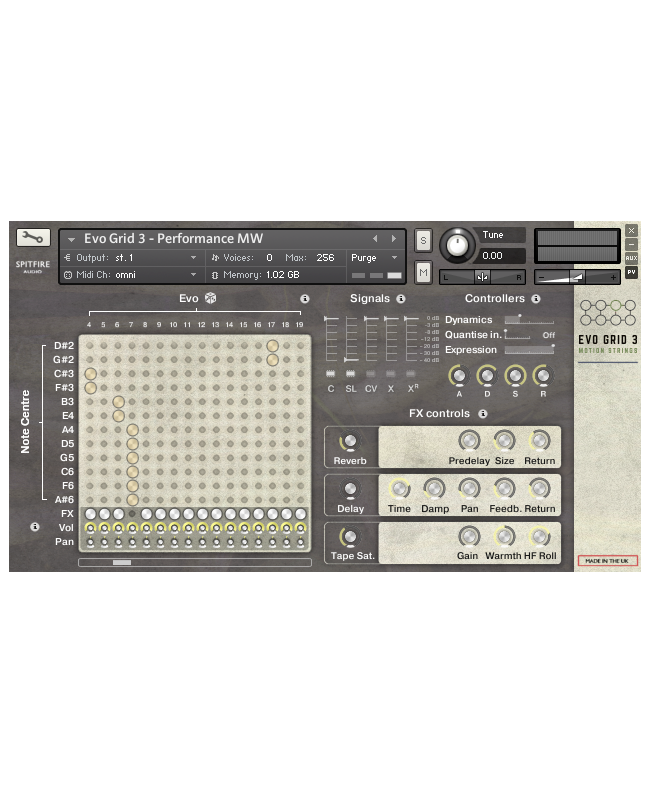Toggle the AUX button

click(x=631, y=258)
